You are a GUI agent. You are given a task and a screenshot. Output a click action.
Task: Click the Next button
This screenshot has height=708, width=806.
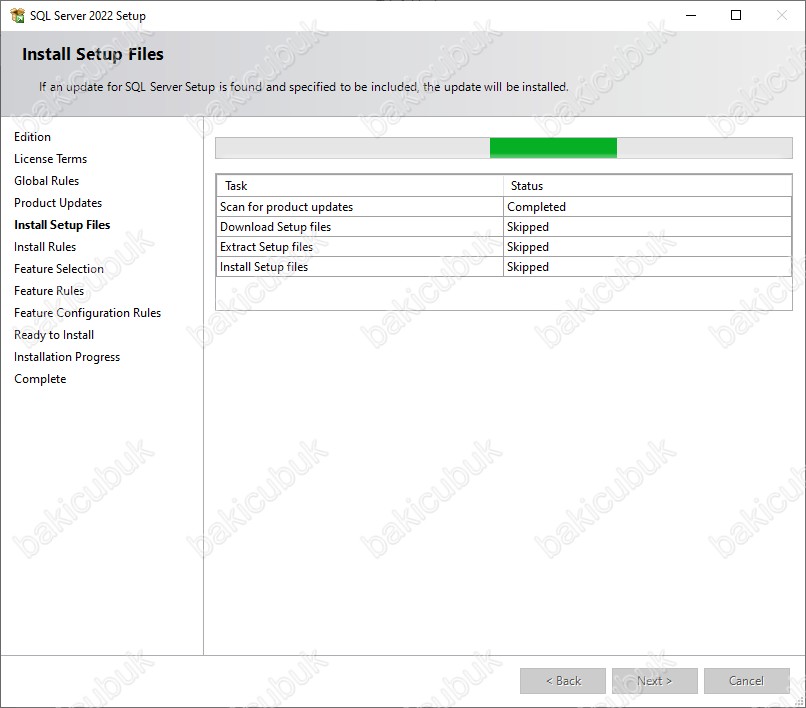654,681
